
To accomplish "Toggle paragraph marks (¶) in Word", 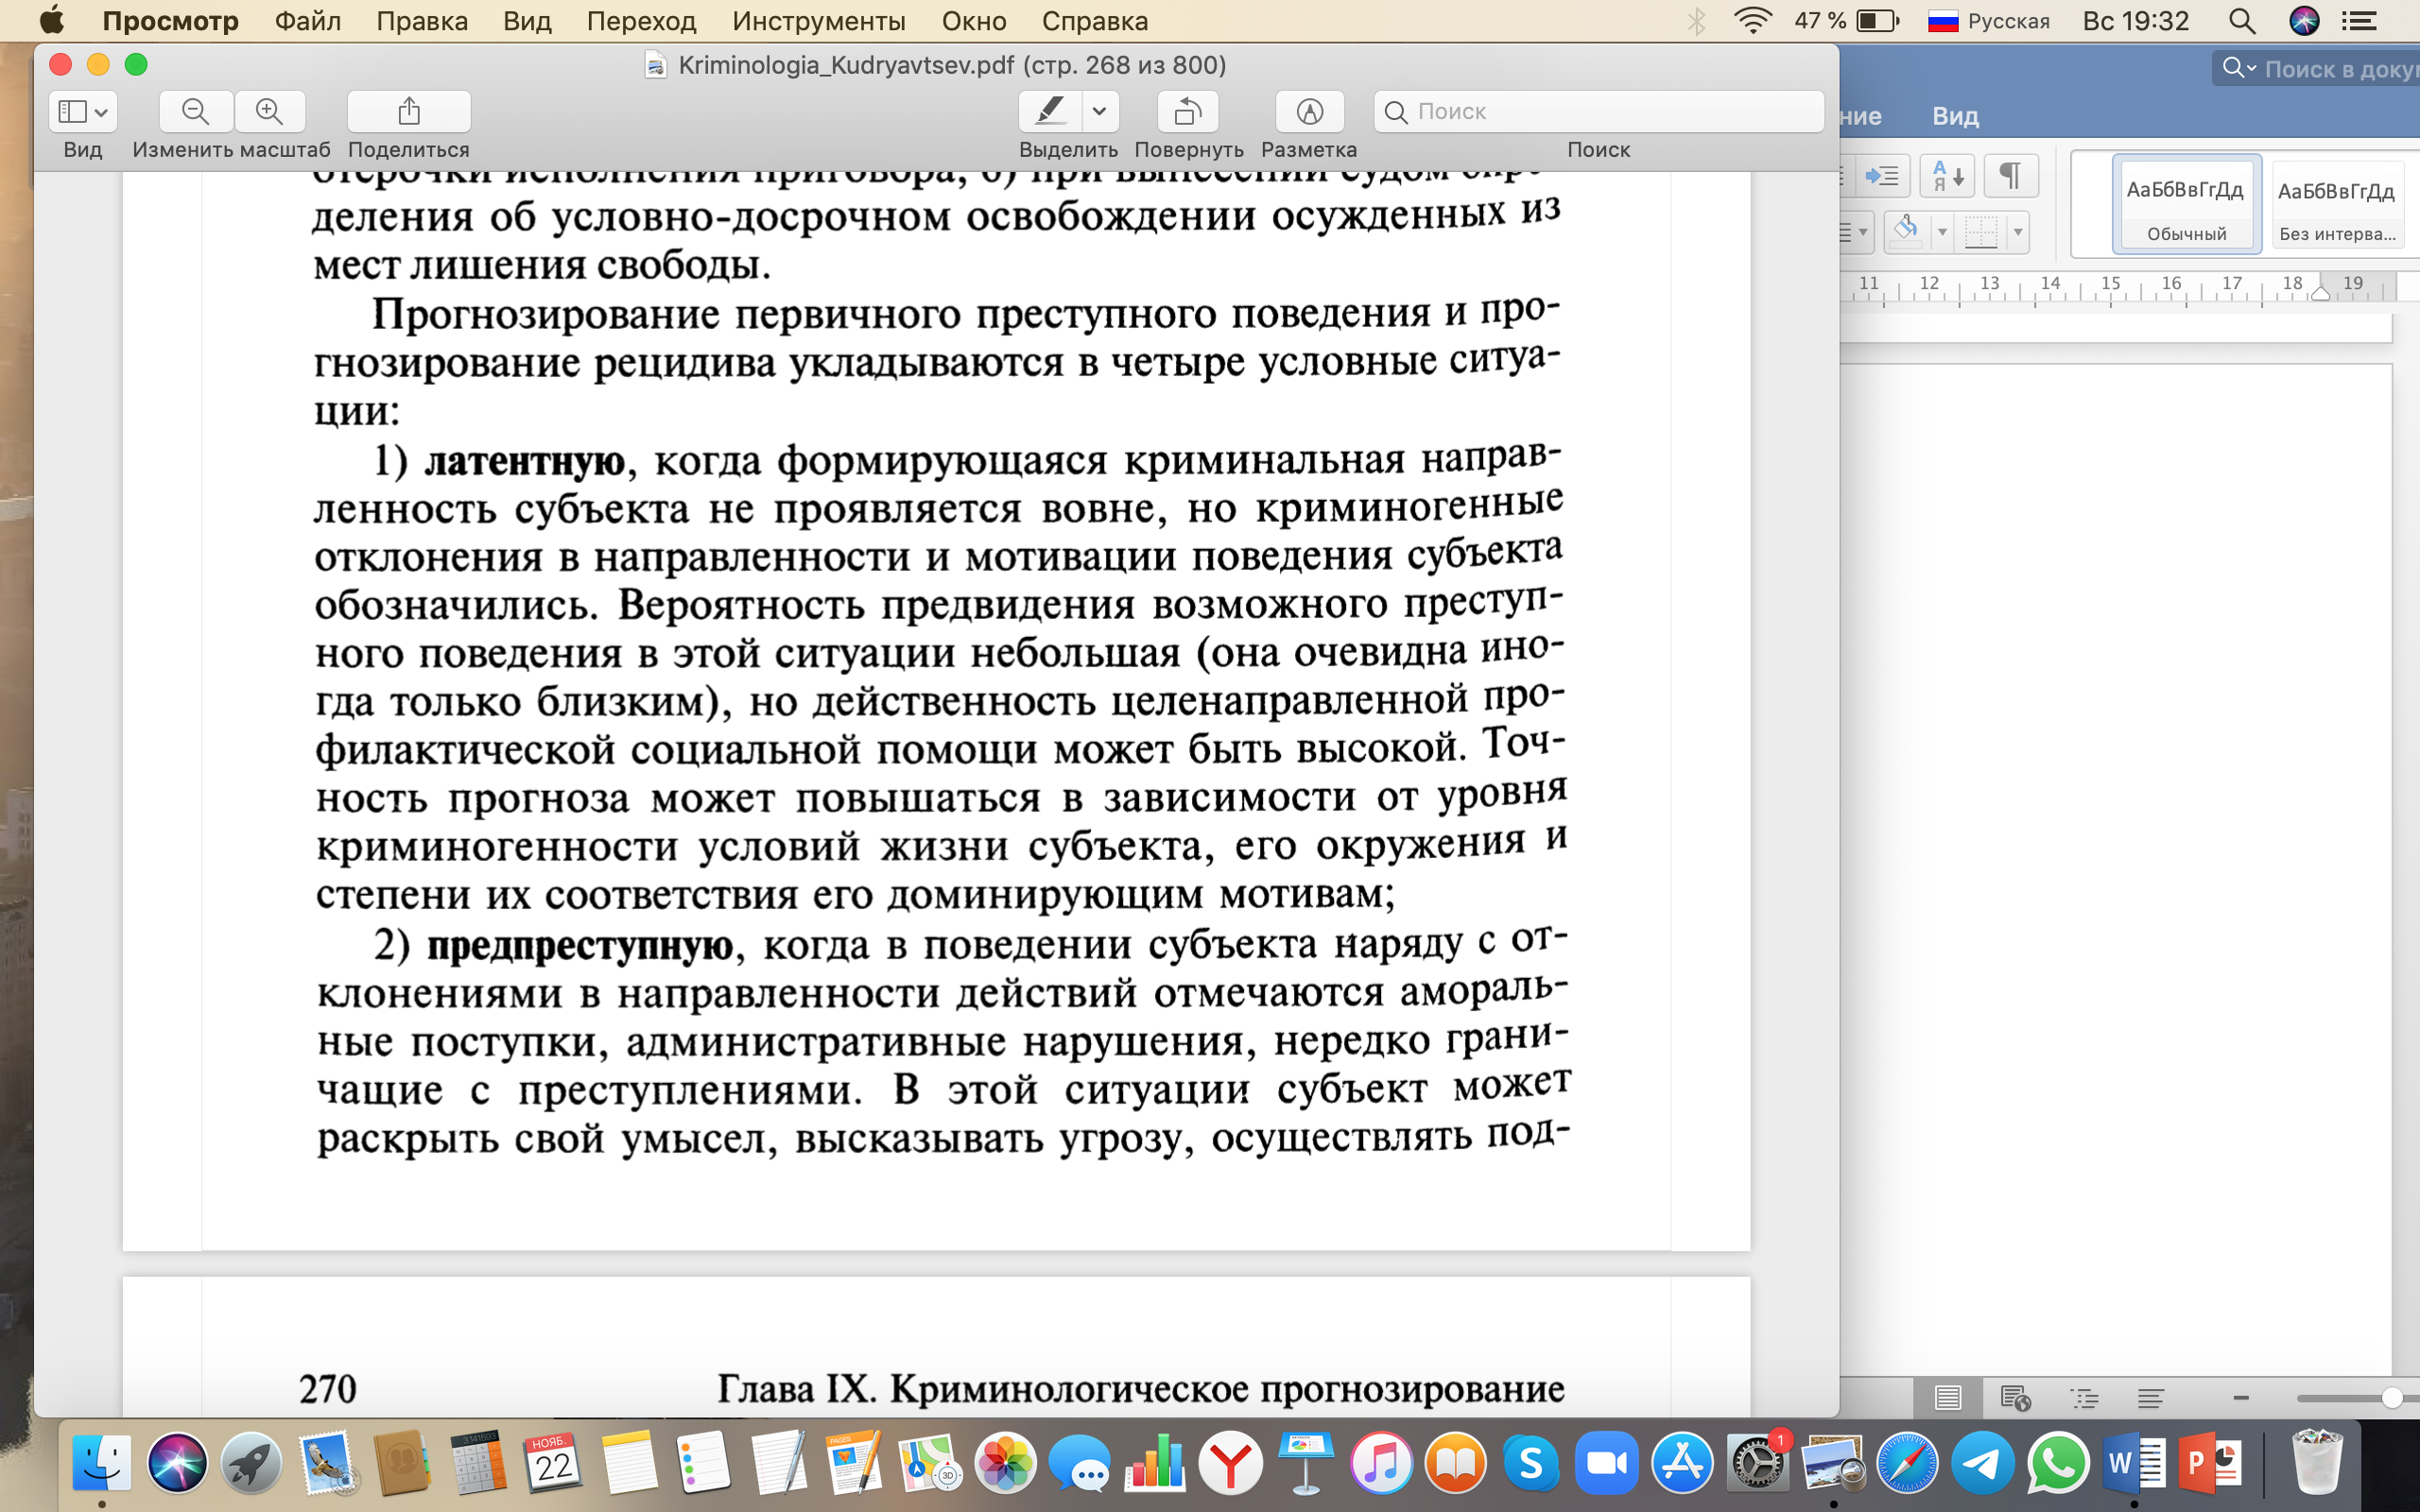I will (x=2010, y=176).
